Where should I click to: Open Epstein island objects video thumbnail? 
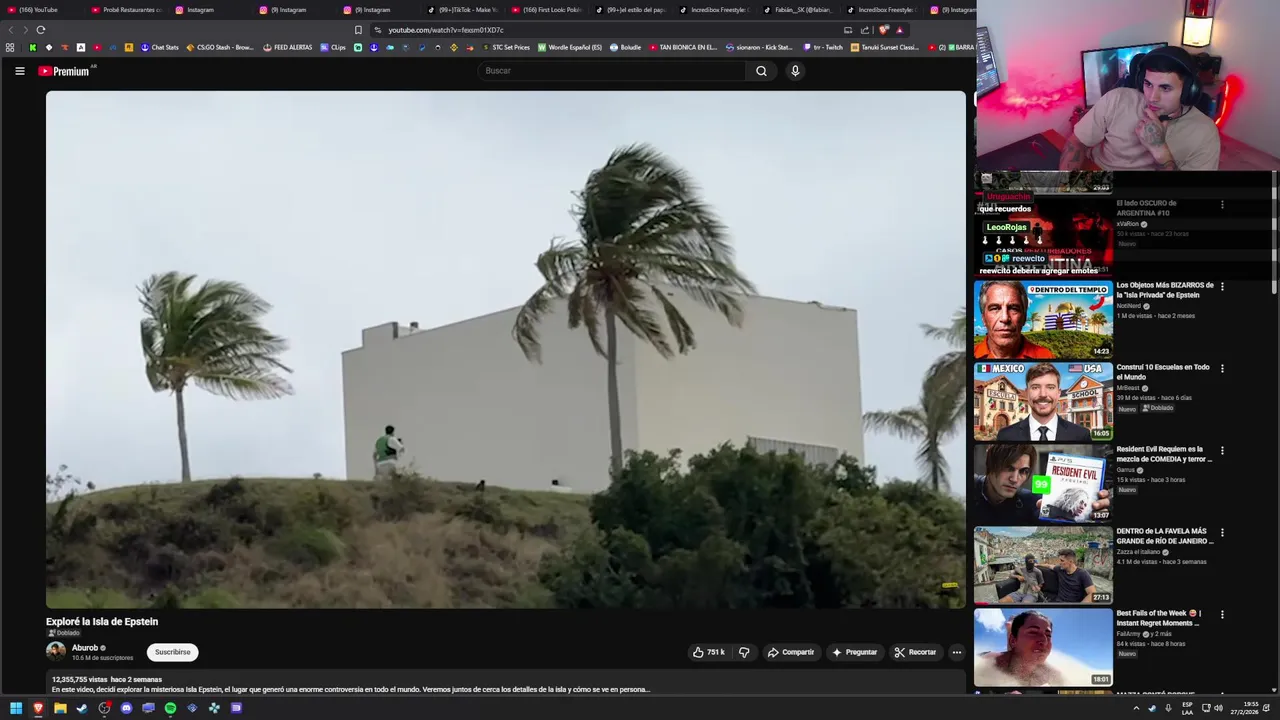click(1043, 319)
